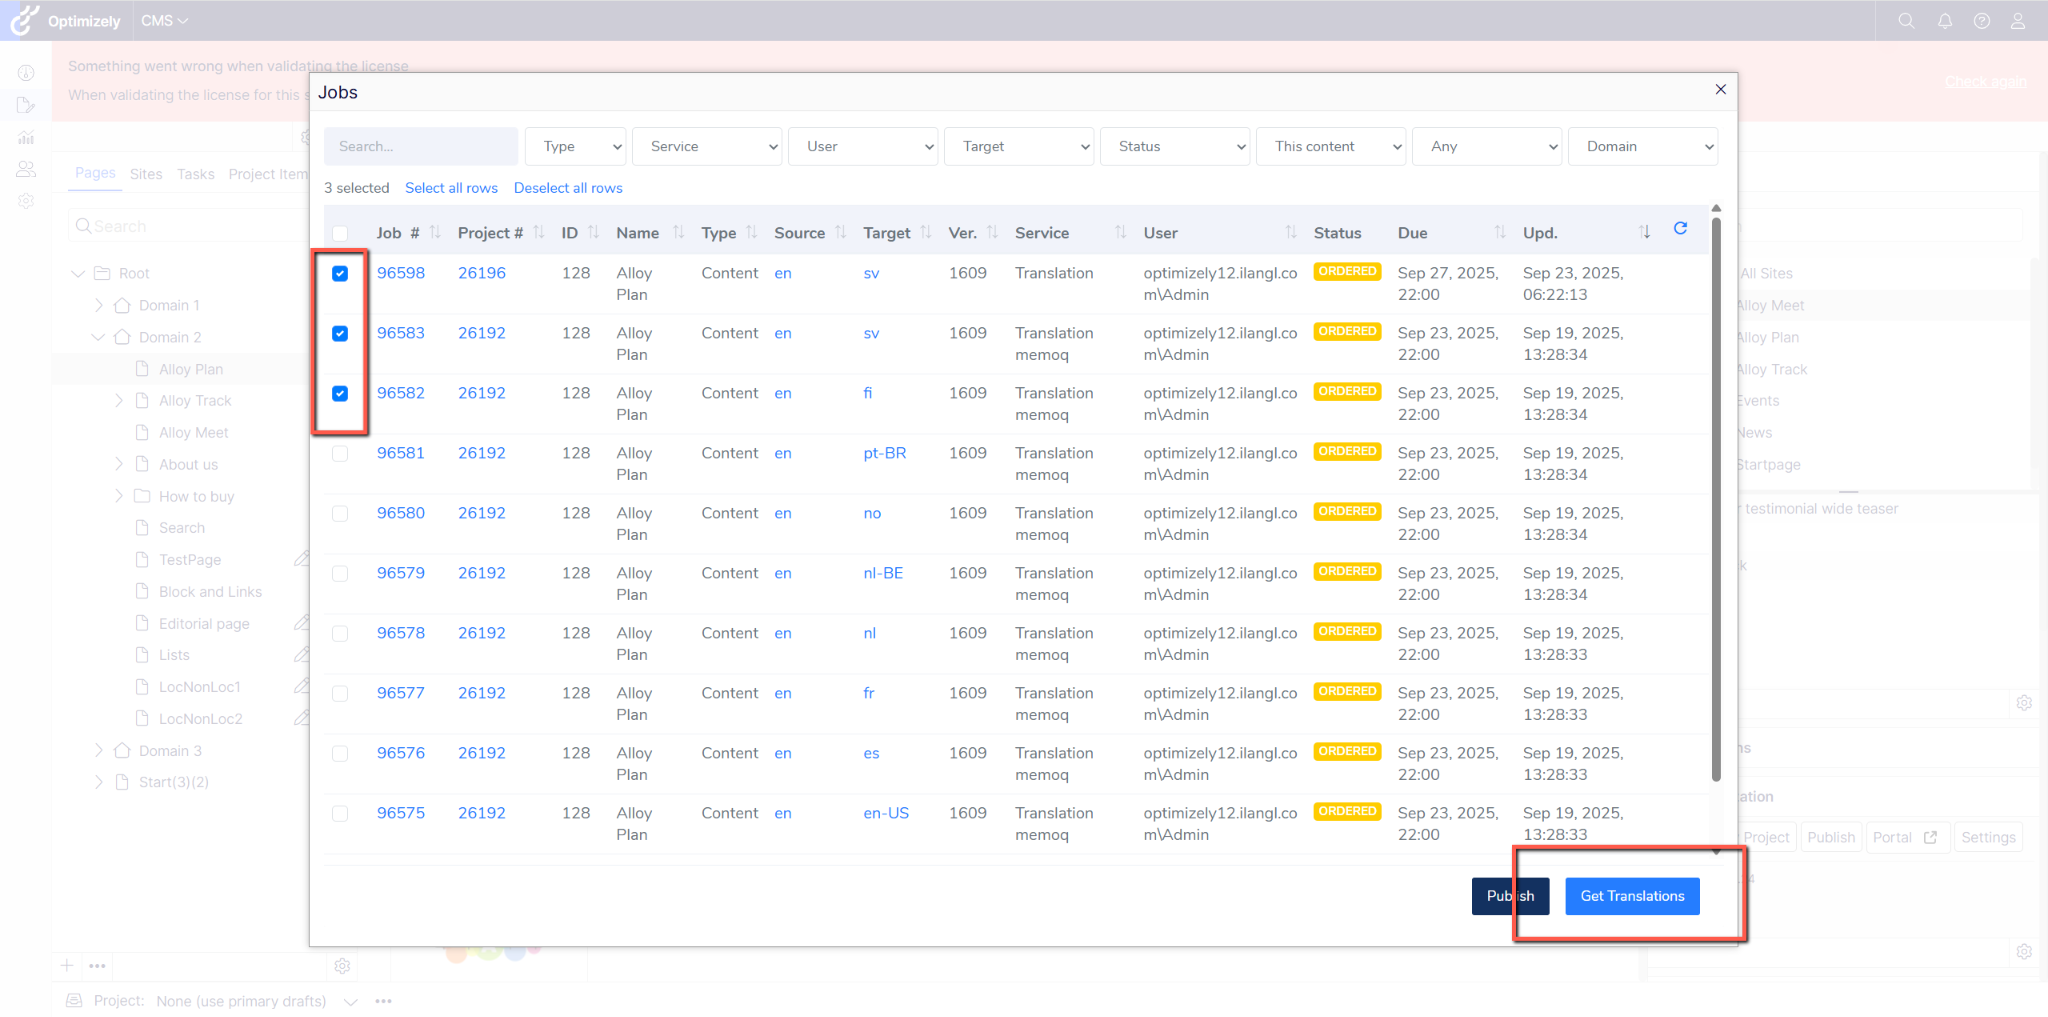Open the user profile icon
2048x1017 pixels.
2018,21
